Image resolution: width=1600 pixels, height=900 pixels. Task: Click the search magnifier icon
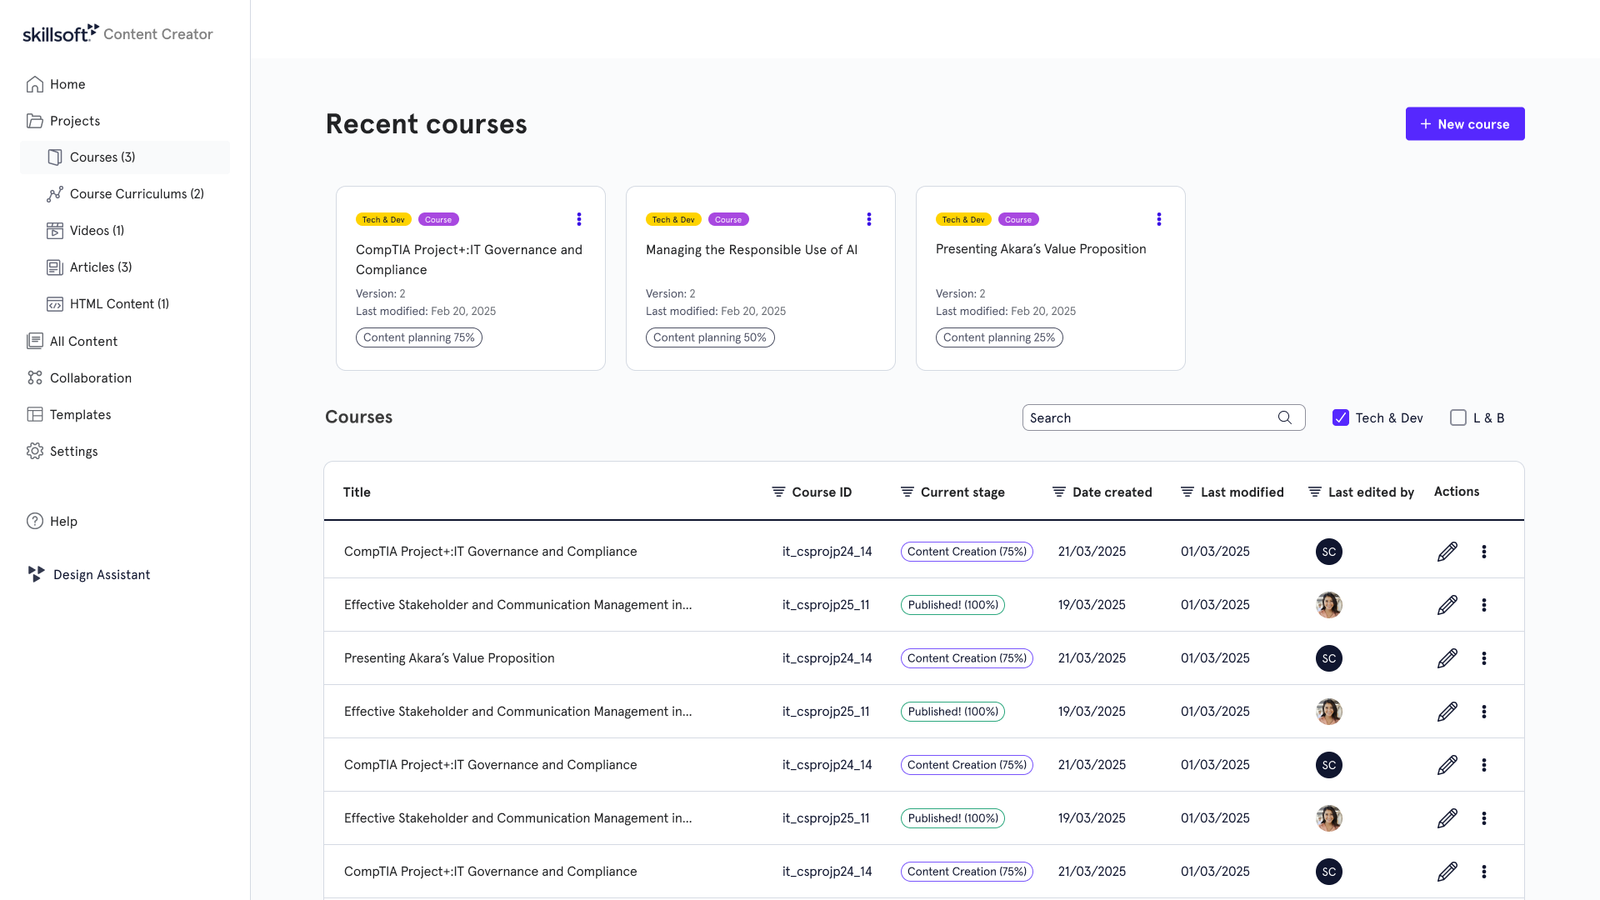tap(1285, 418)
